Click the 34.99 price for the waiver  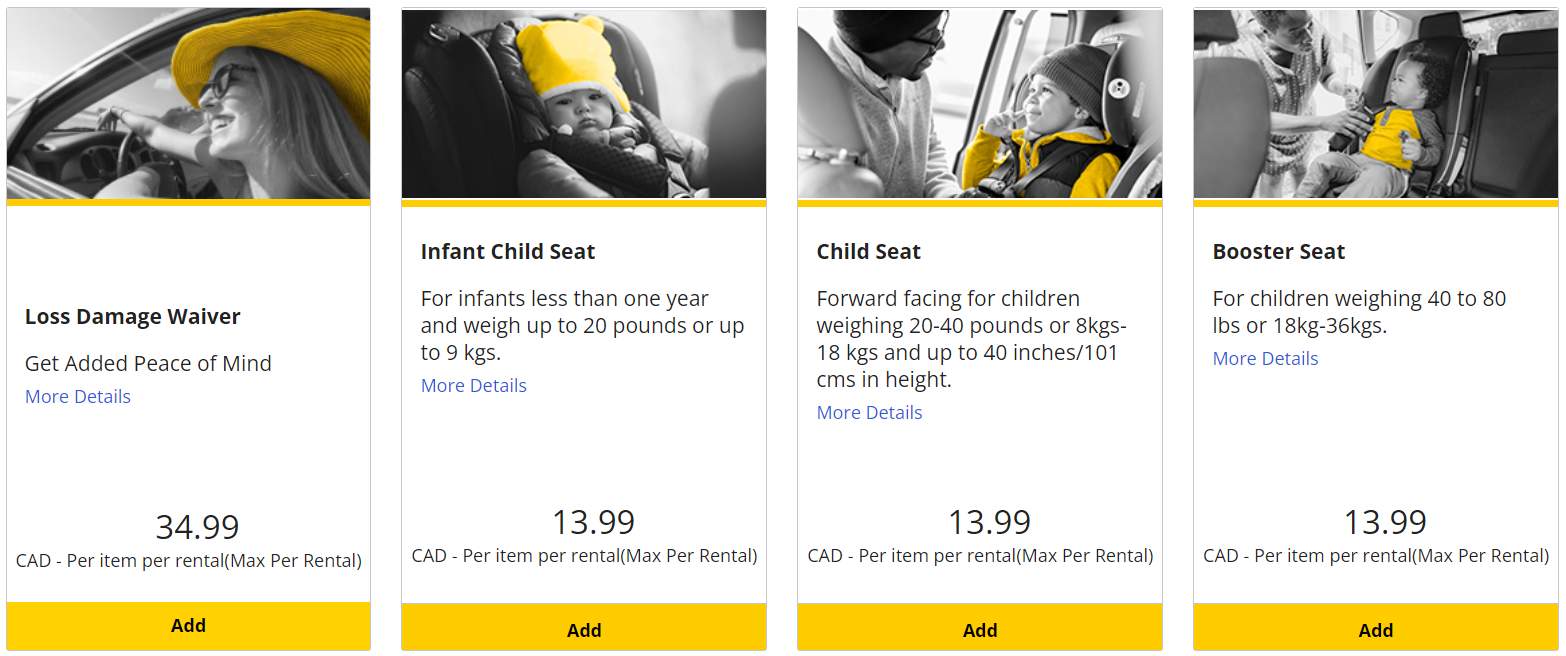(x=197, y=527)
